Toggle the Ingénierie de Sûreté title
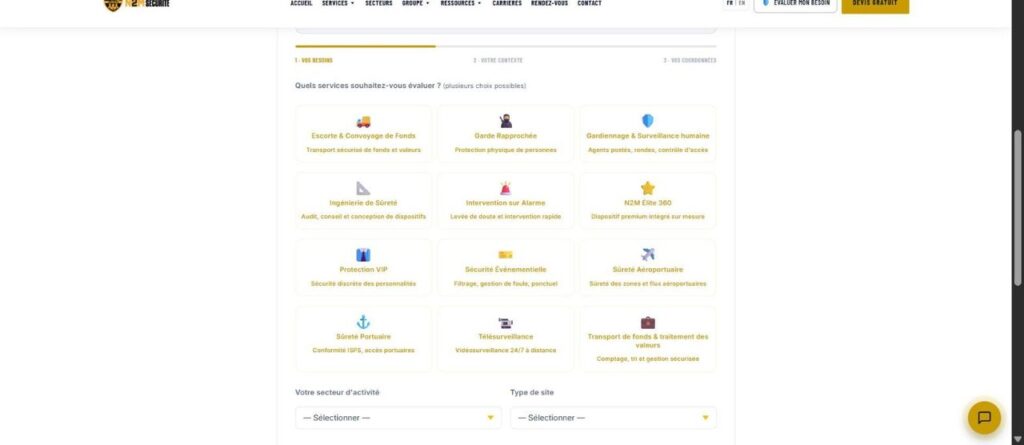 (x=363, y=203)
